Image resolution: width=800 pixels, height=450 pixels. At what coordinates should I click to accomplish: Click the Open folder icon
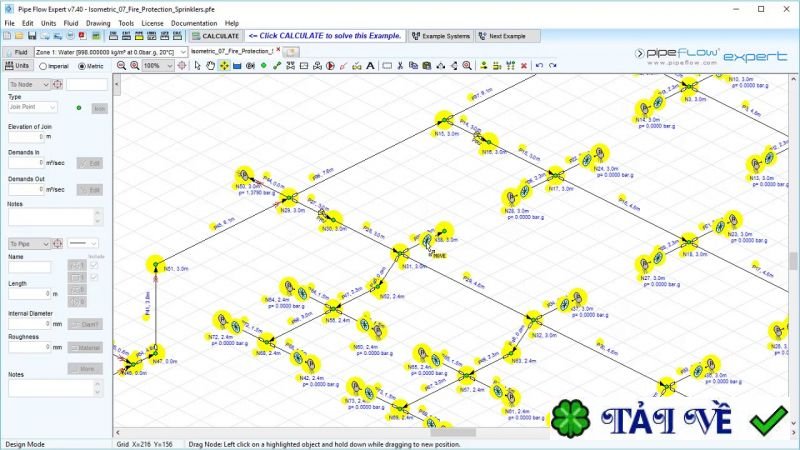click(19, 36)
